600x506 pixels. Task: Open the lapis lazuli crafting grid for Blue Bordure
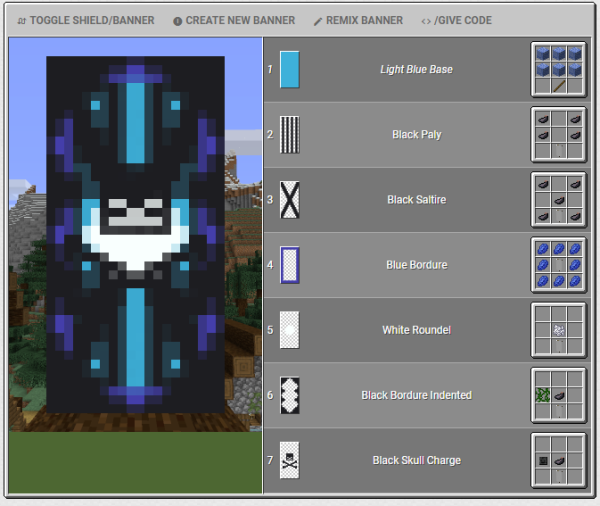click(x=558, y=265)
